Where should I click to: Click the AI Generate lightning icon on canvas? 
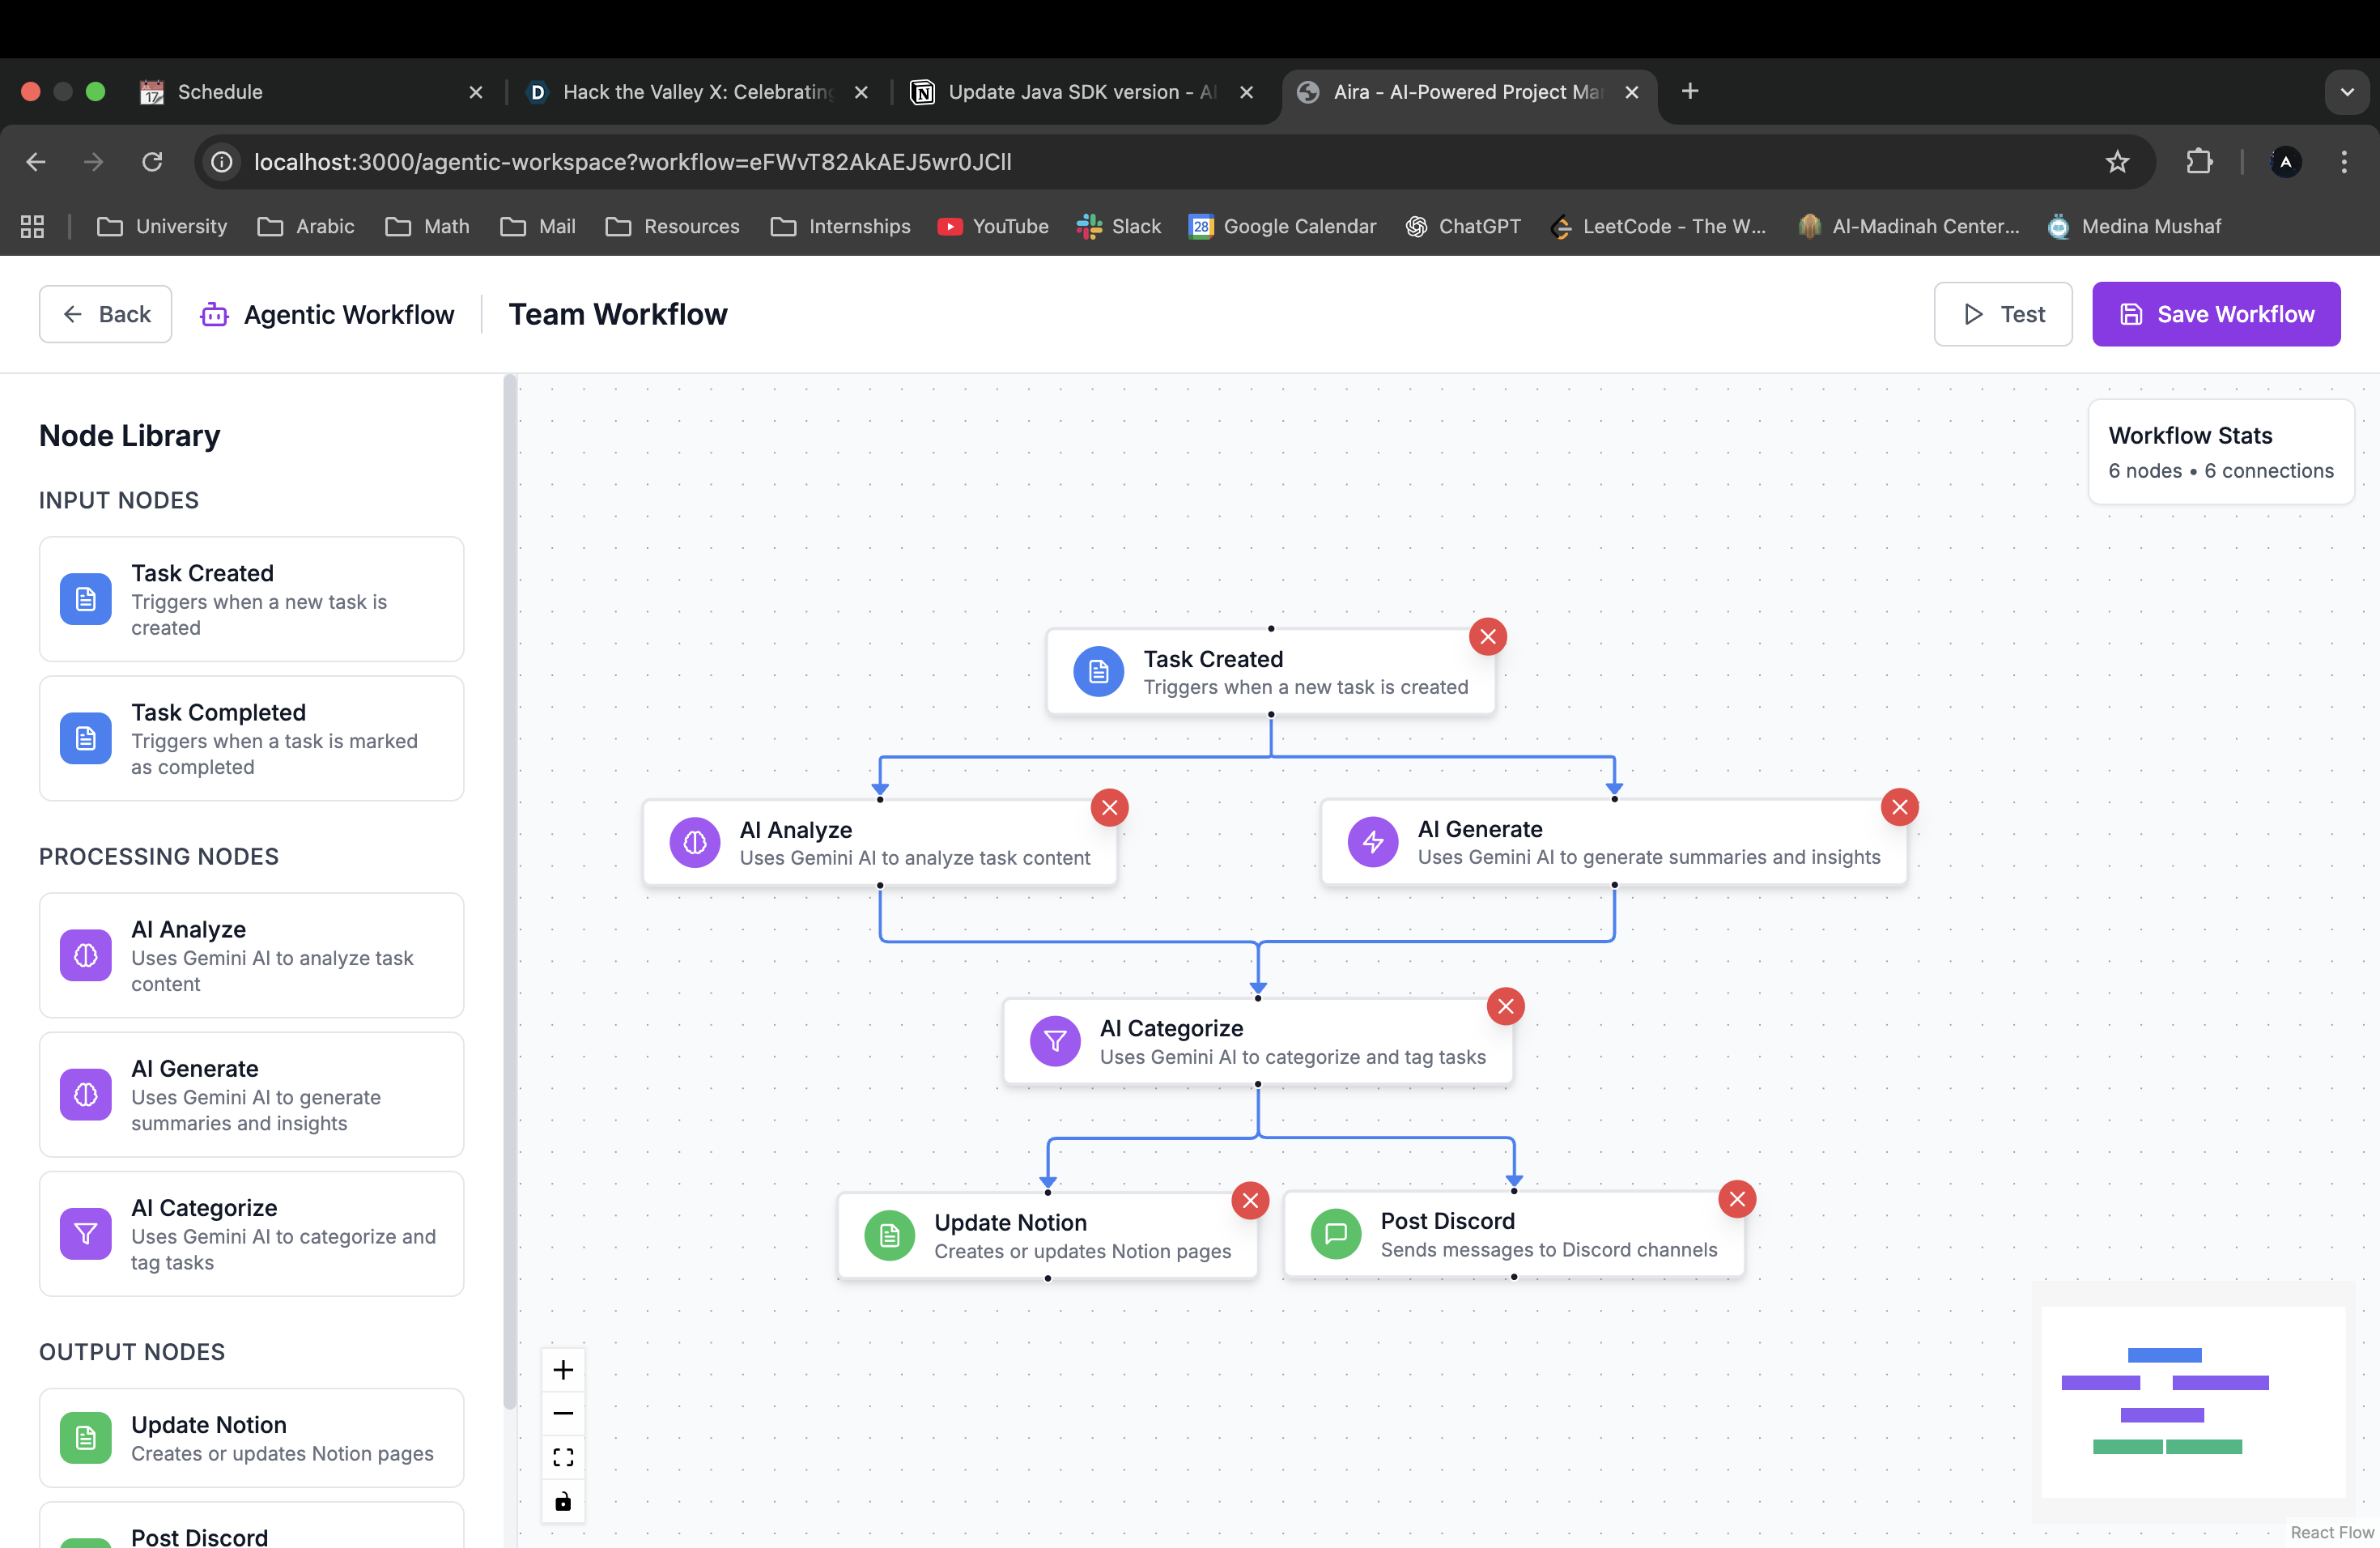[x=1372, y=842]
